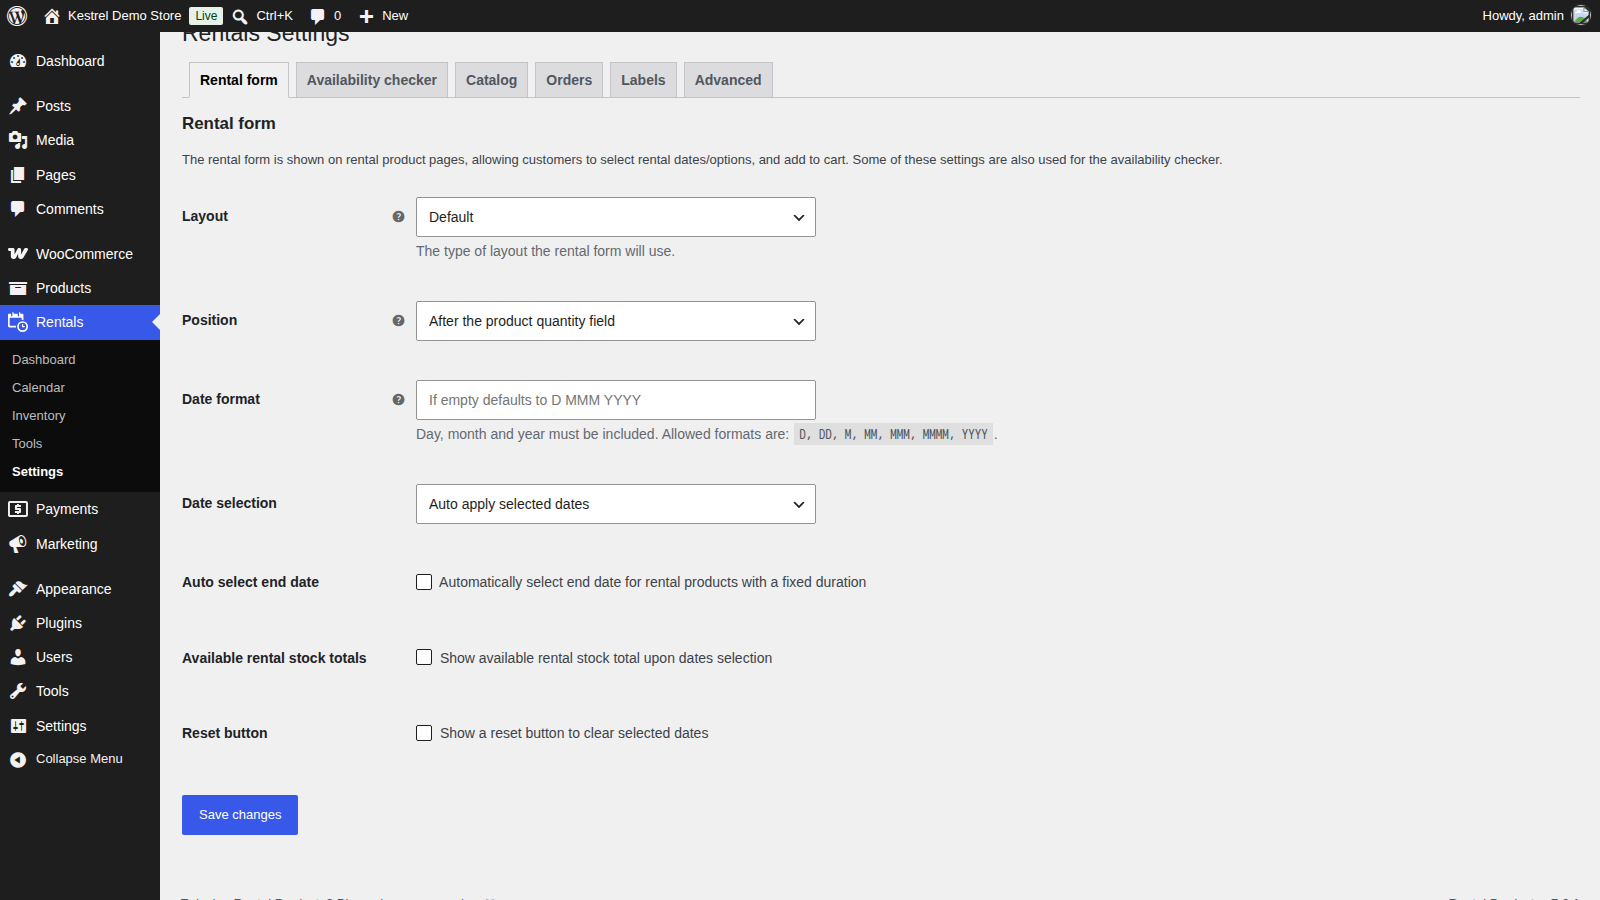The width and height of the screenshot is (1600, 900).
Task: Open the Position dropdown
Action: pyautogui.click(x=616, y=321)
